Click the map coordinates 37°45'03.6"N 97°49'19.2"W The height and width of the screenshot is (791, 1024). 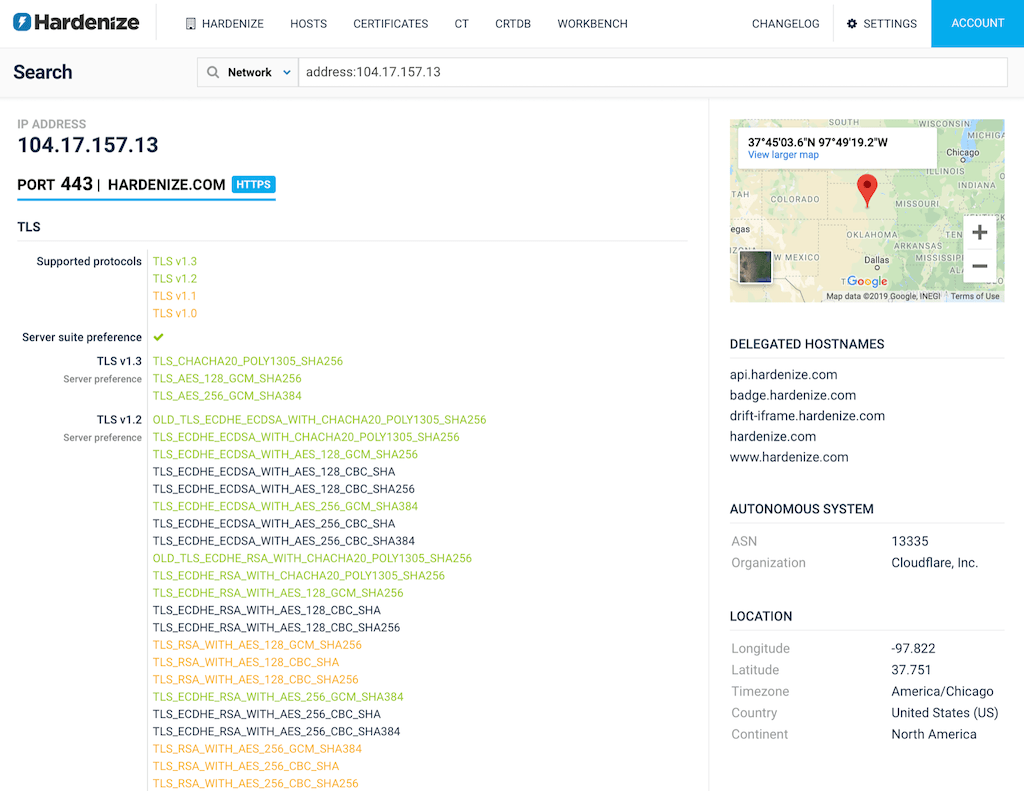pyautogui.click(x=818, y=142)
